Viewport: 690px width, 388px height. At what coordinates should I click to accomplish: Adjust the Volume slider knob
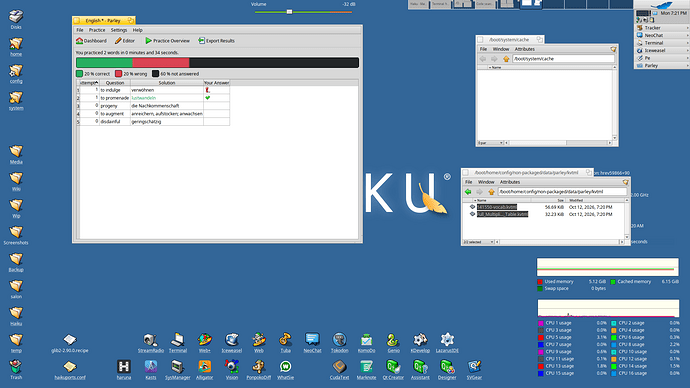pyautogui.click(x=289, y=12)
